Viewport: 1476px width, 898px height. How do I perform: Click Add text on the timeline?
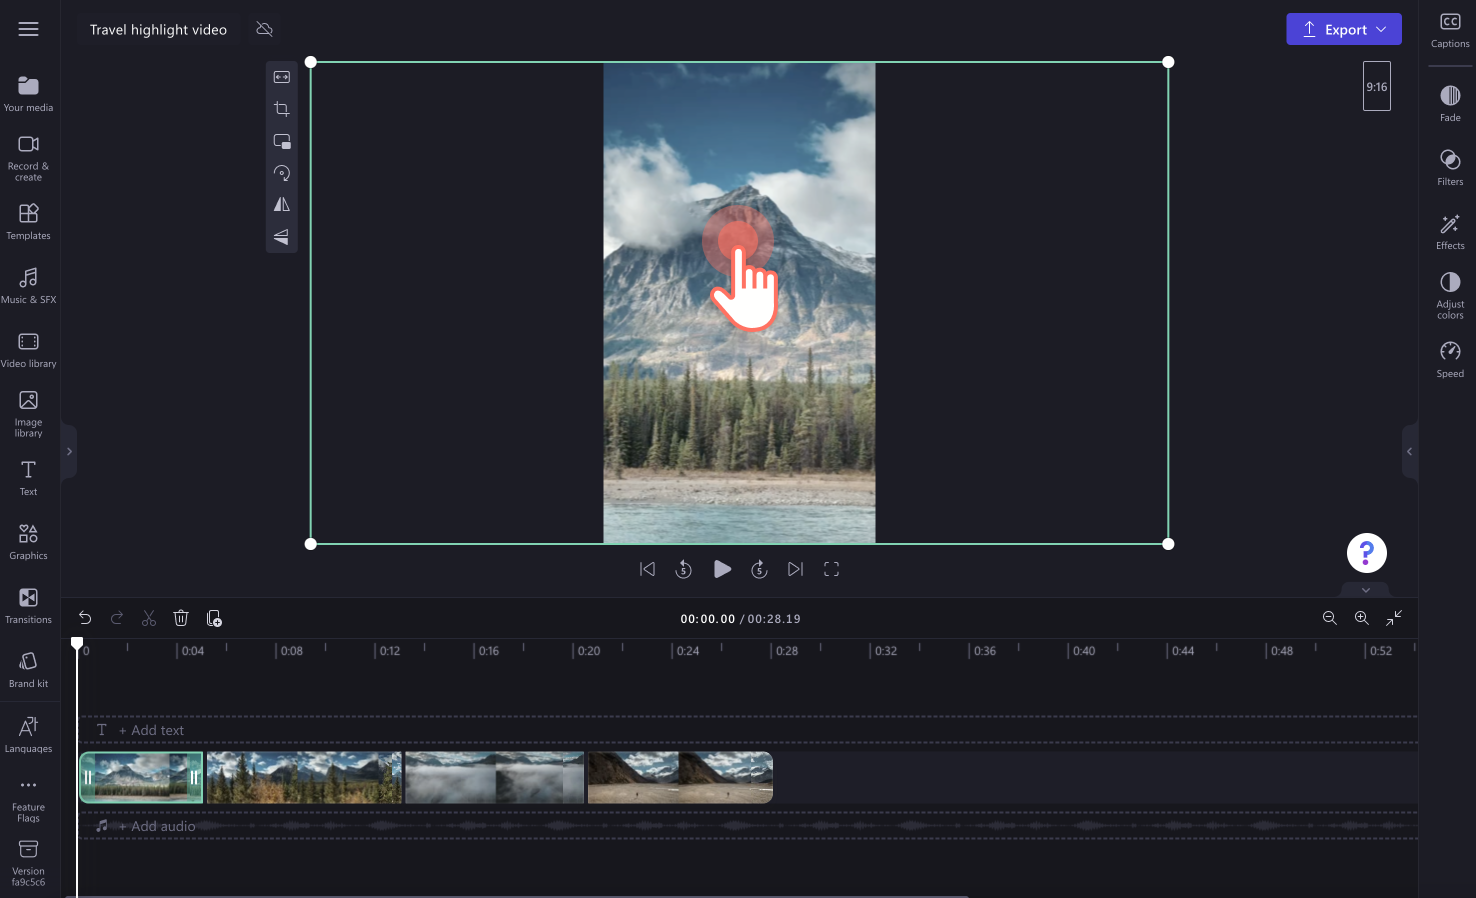point(150,730)
